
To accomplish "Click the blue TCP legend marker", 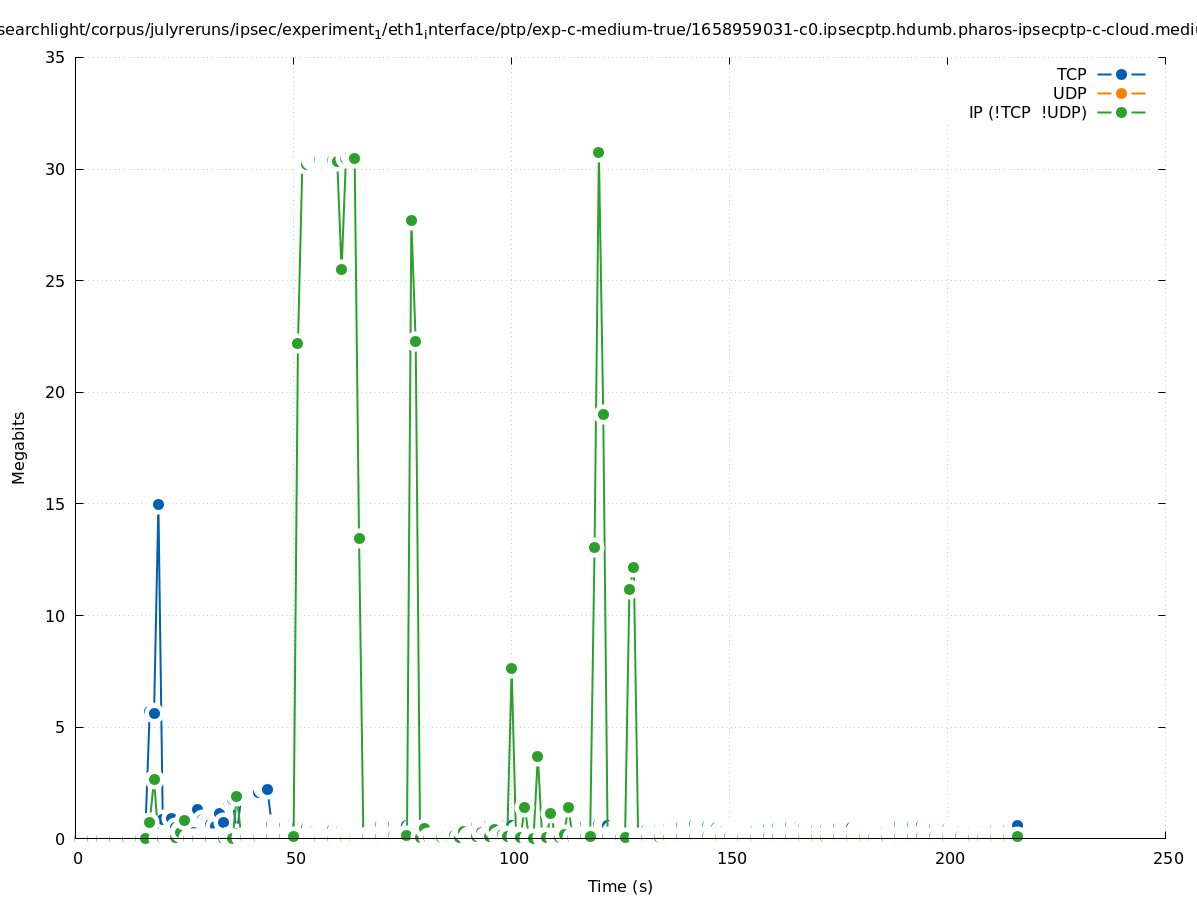I will (x=1121, y=74).
